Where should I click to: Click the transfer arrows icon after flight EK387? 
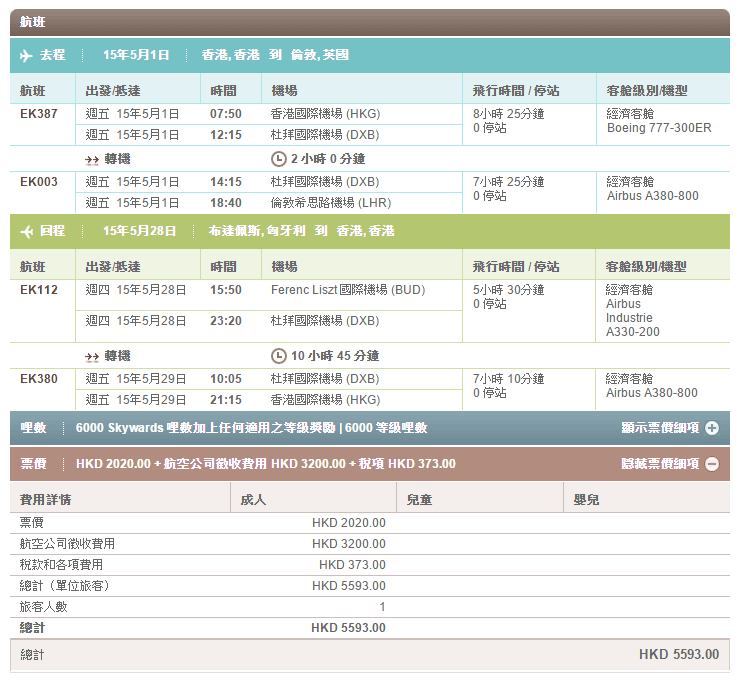[92, 159]
